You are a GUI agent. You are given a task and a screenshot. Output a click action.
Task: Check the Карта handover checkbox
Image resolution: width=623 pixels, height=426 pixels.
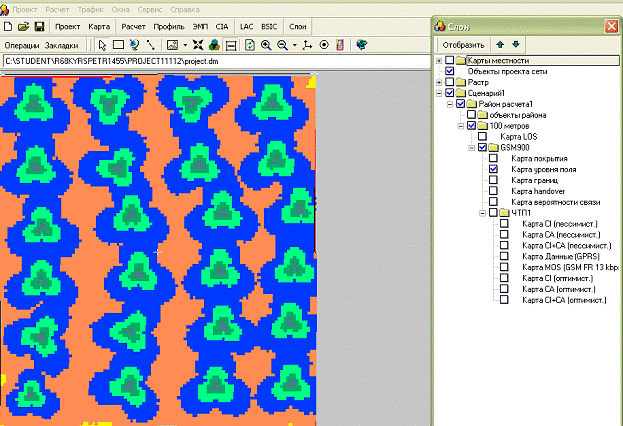click(493, 191)
